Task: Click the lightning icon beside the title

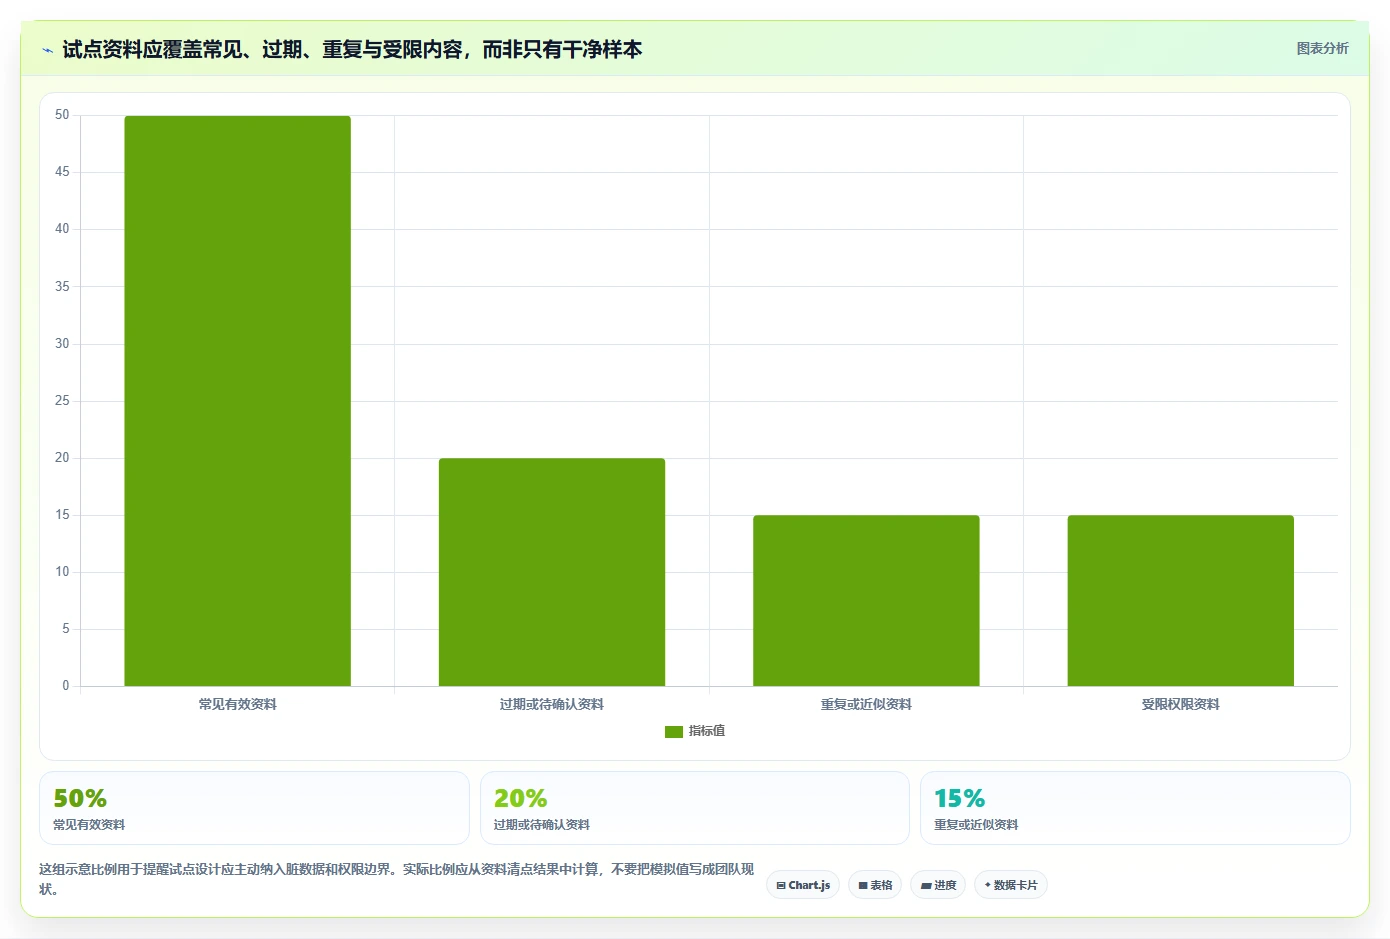Action: [47, 50]
